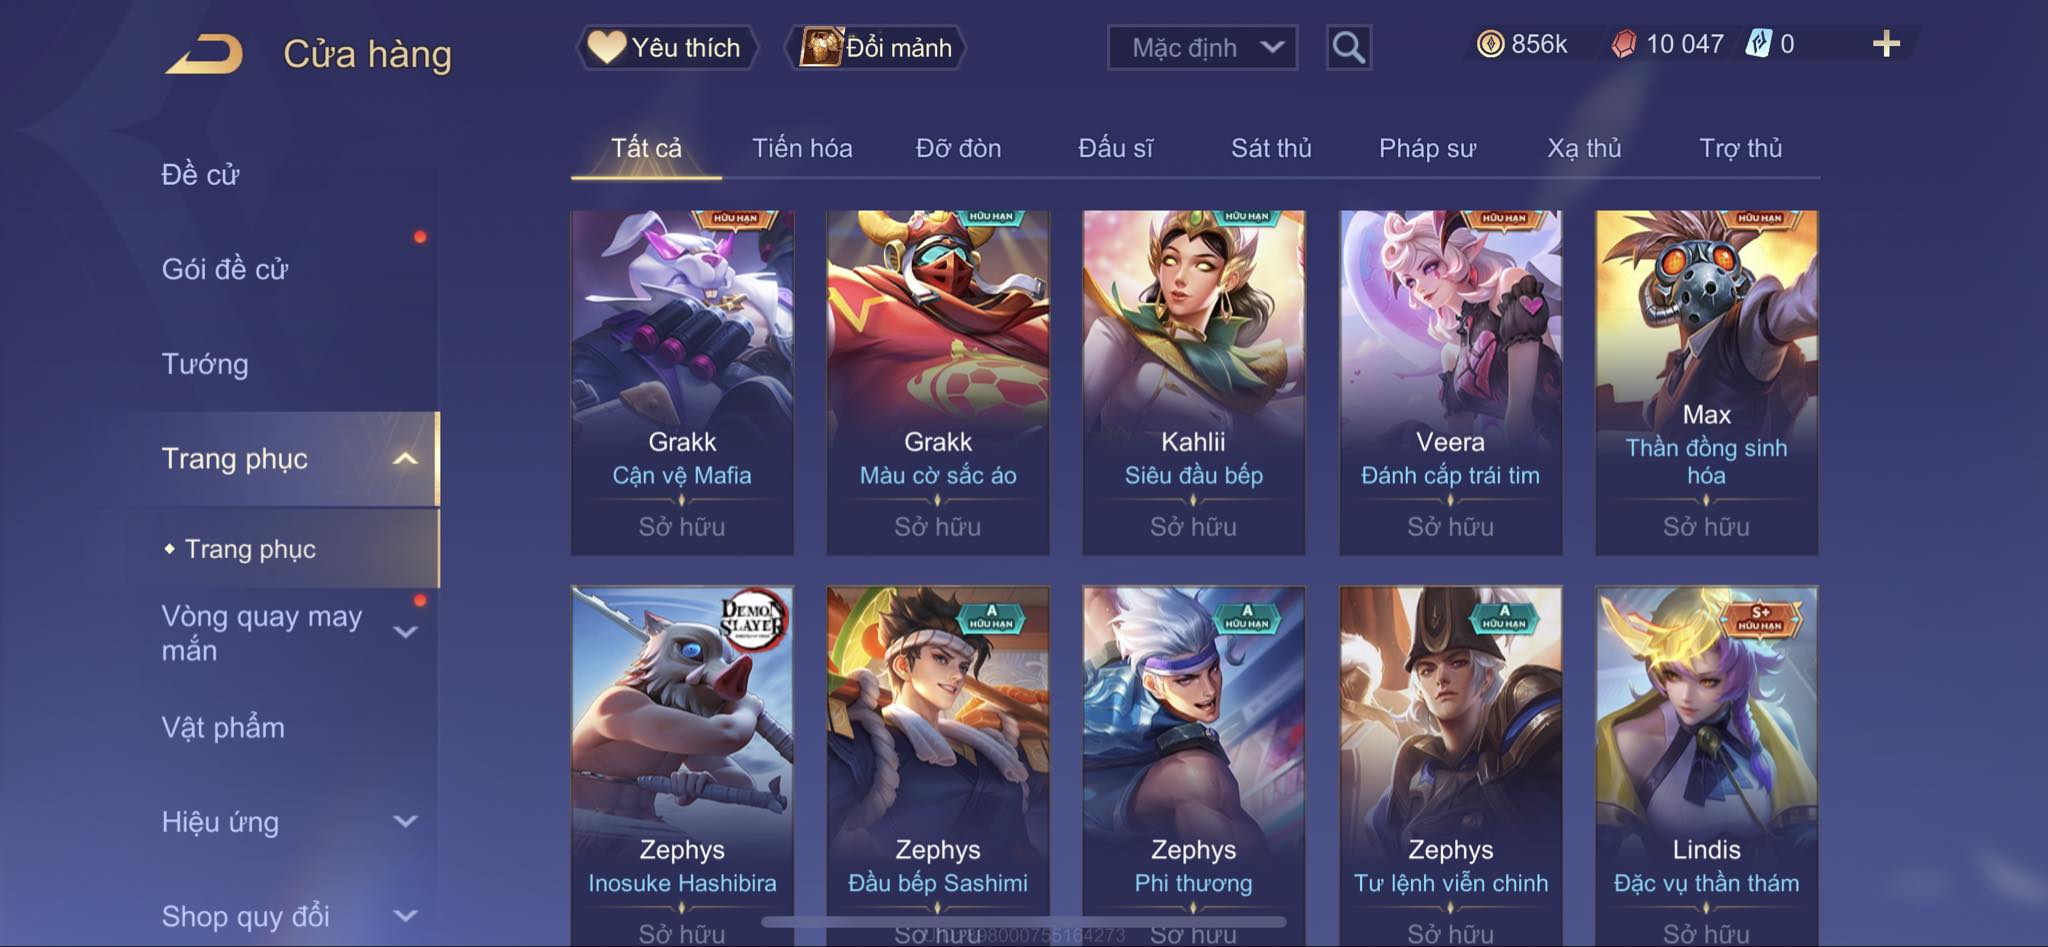
Task: Open Yêu thích heart favorites
Action: (665, 47)
